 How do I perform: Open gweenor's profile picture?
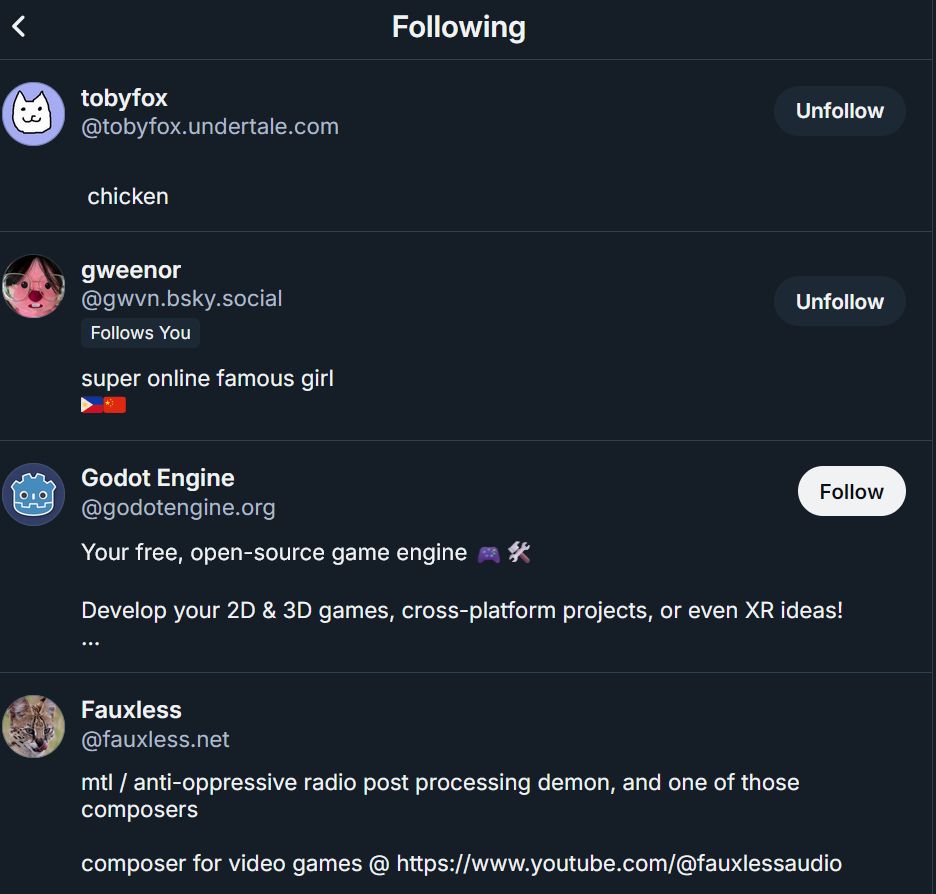pyautogui.click(x=33, y=286)
